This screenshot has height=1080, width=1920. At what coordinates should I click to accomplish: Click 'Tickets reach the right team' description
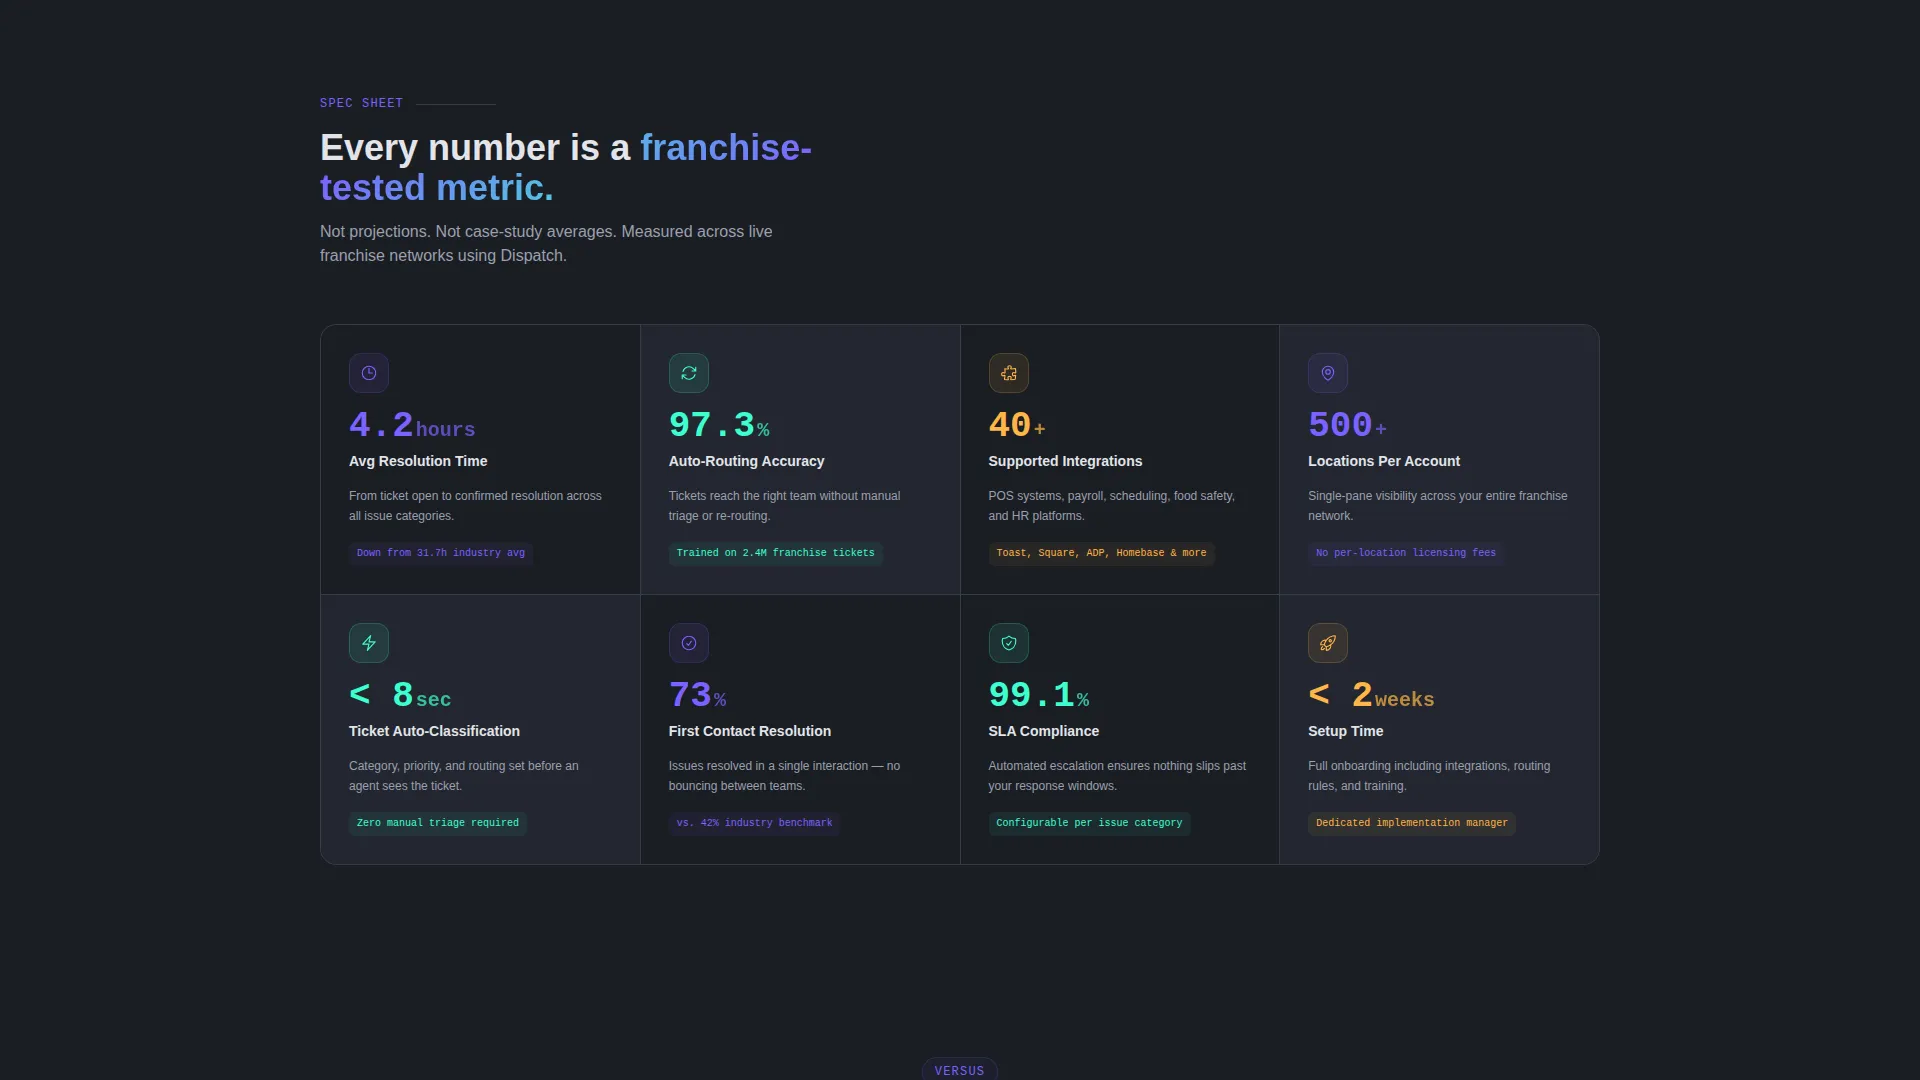784,506
